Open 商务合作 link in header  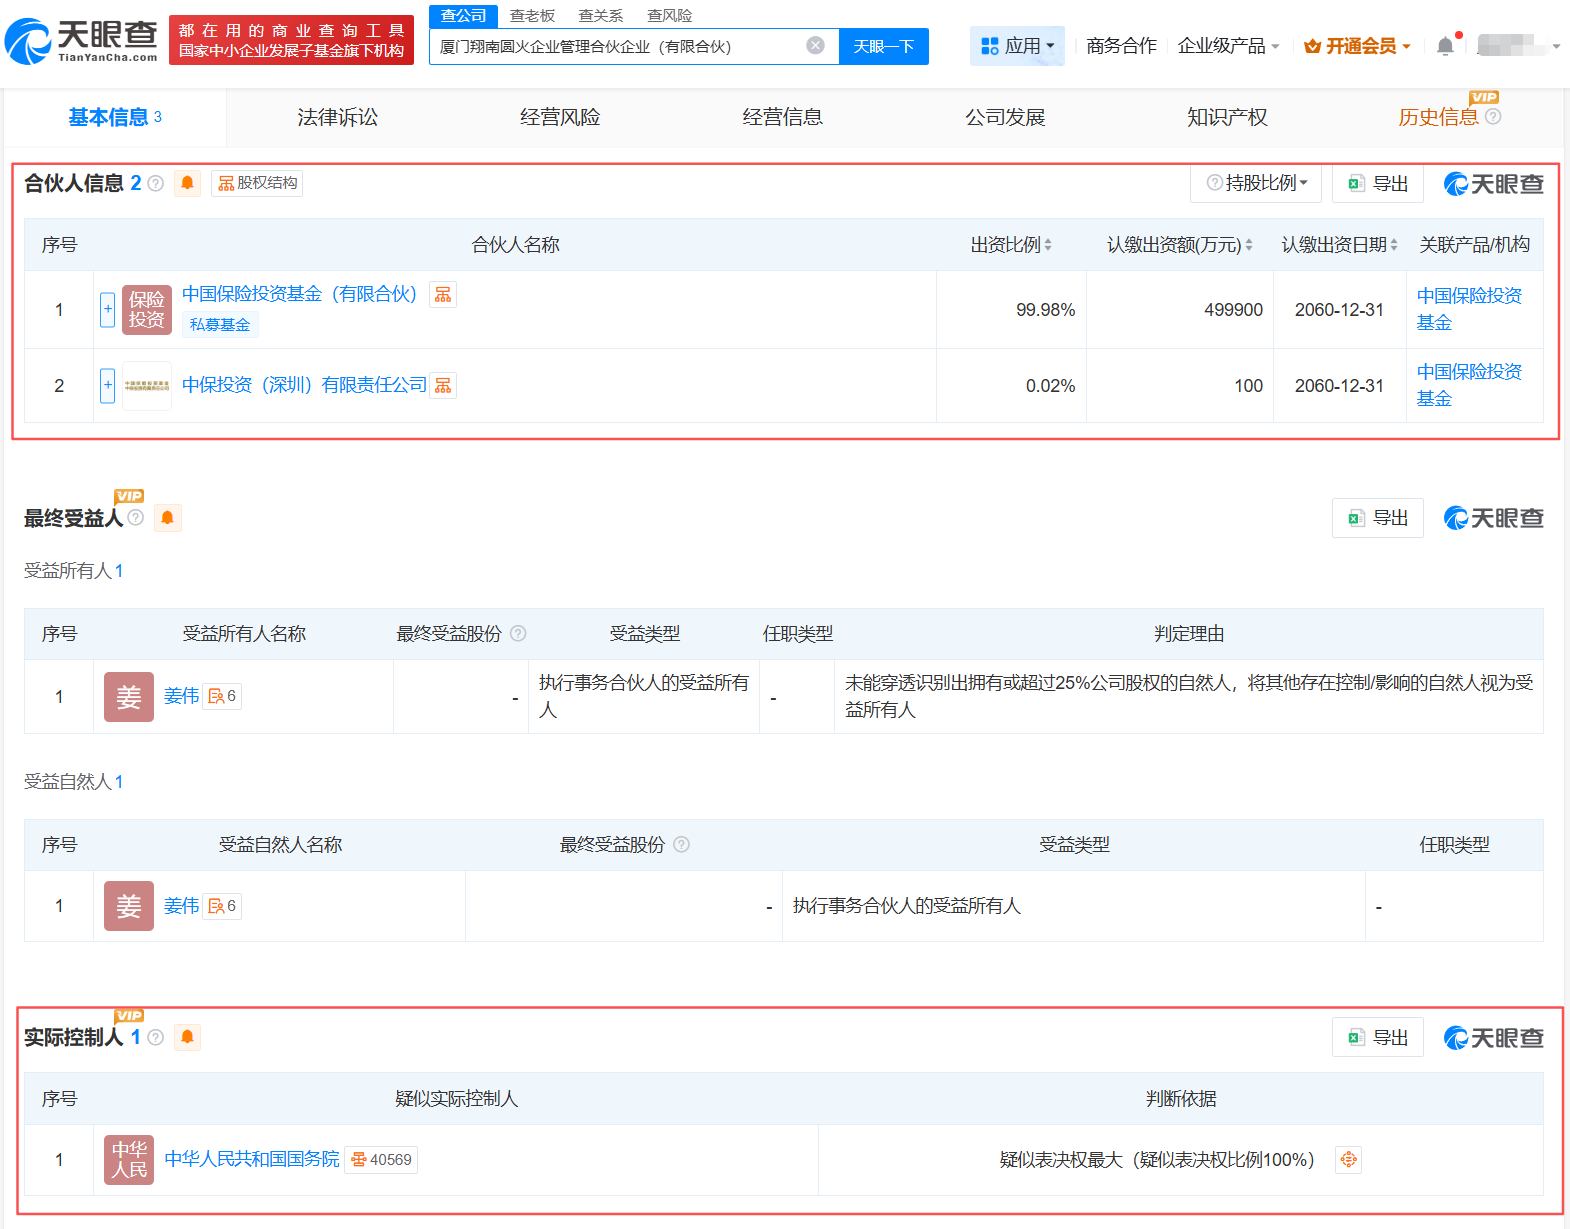click(x=1121, y=46)
